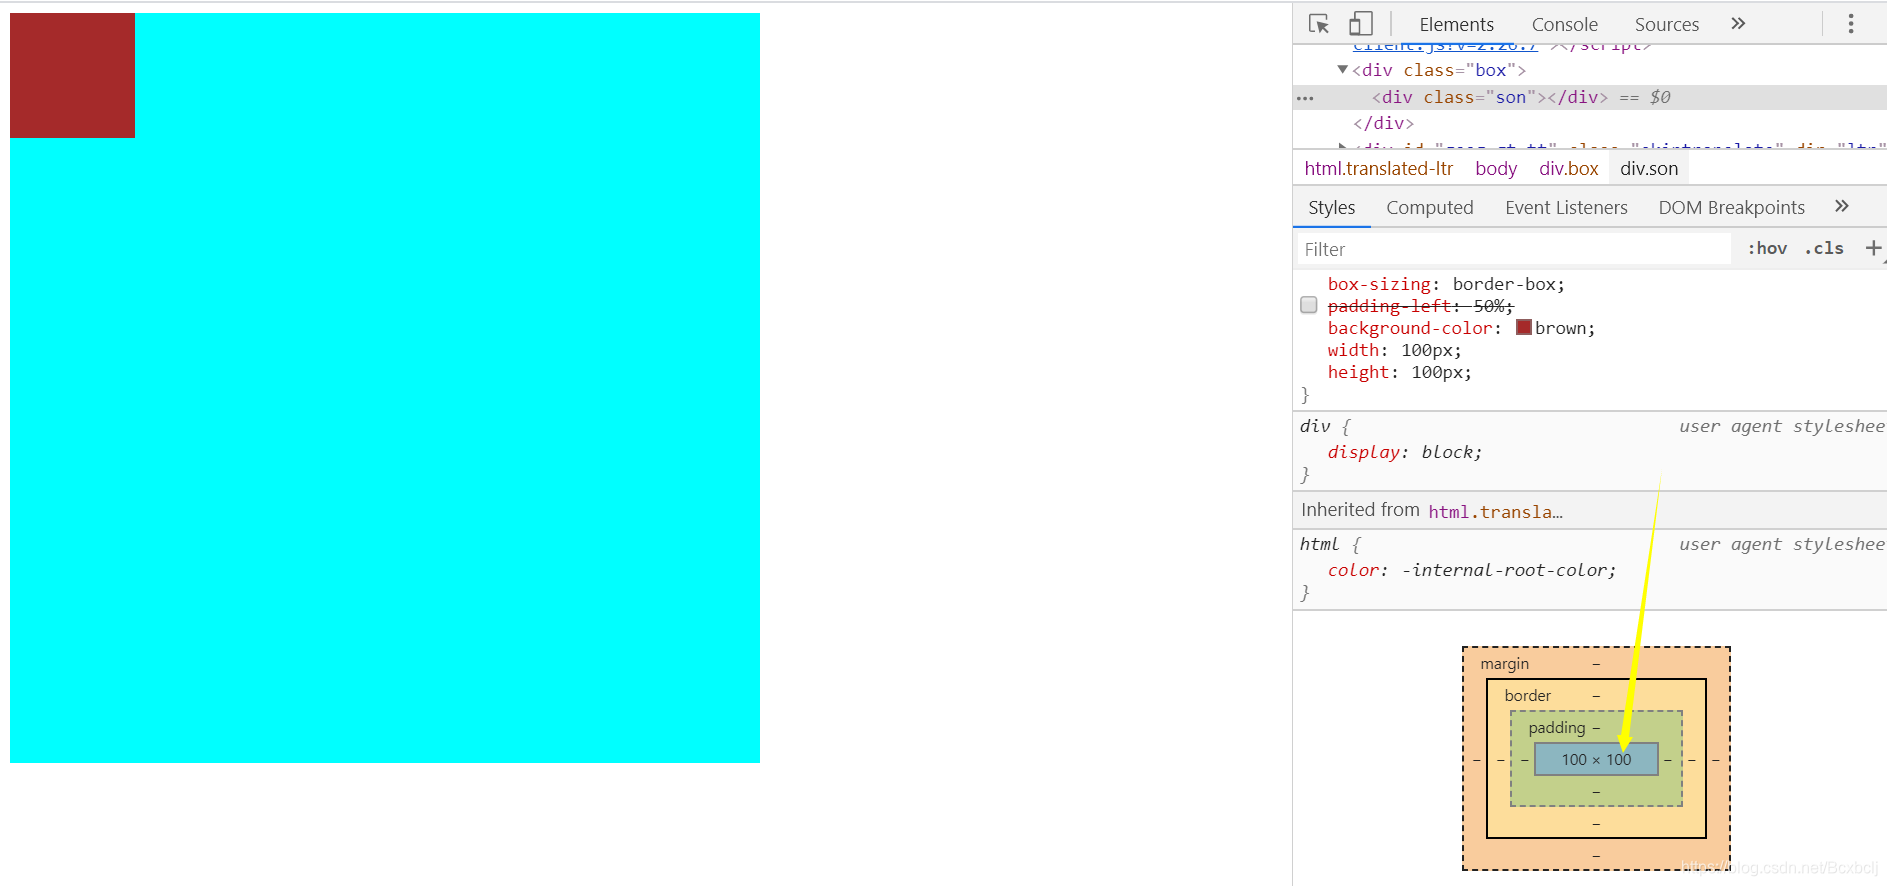Toggle the device toolbar icon

pyautogui.click(x=1361, y=24)
